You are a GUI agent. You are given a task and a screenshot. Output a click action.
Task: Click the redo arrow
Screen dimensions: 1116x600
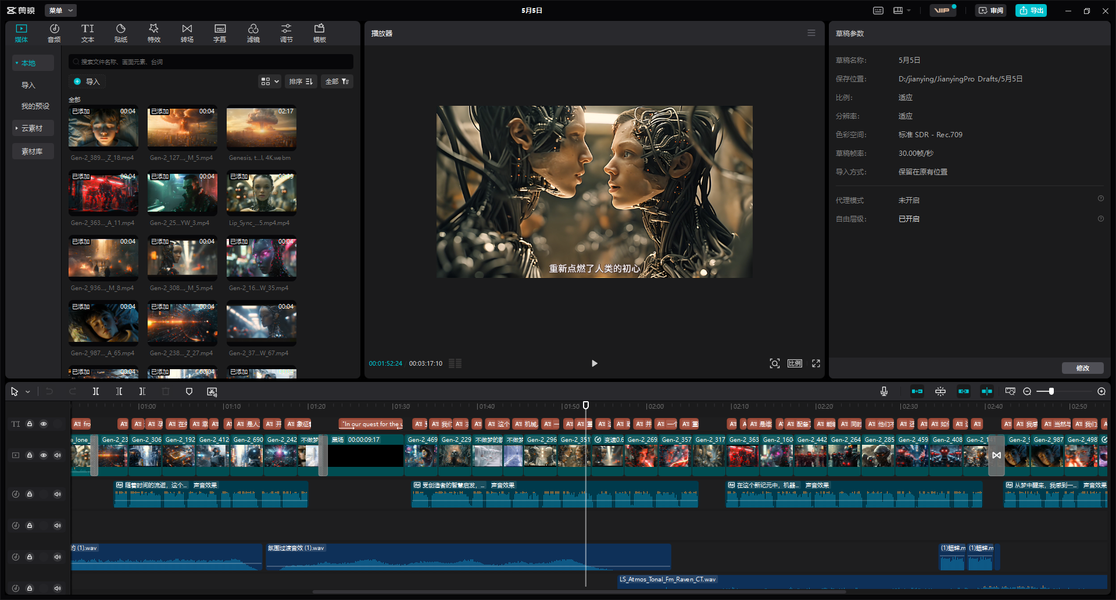73,391
